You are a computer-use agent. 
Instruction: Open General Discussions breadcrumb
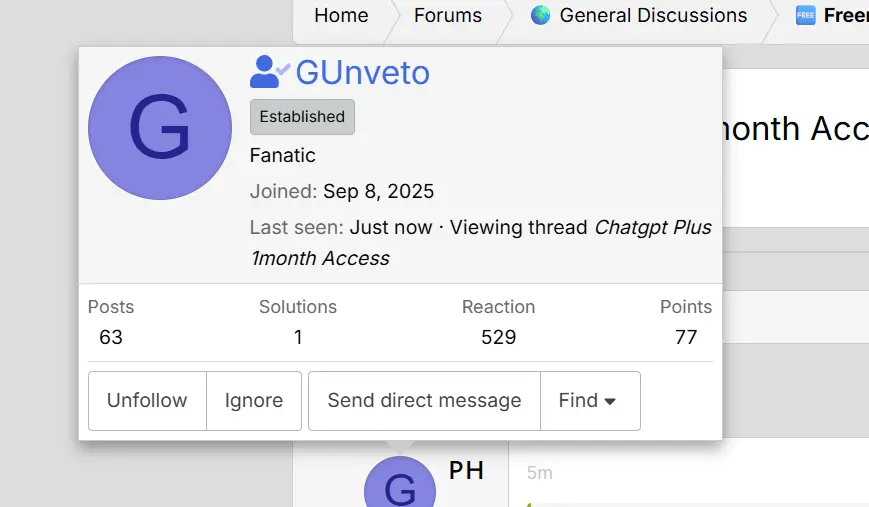(653, 16)
